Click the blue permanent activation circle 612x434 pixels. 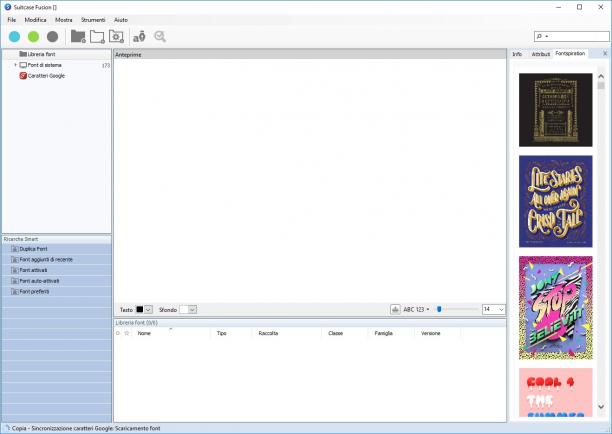14,37
